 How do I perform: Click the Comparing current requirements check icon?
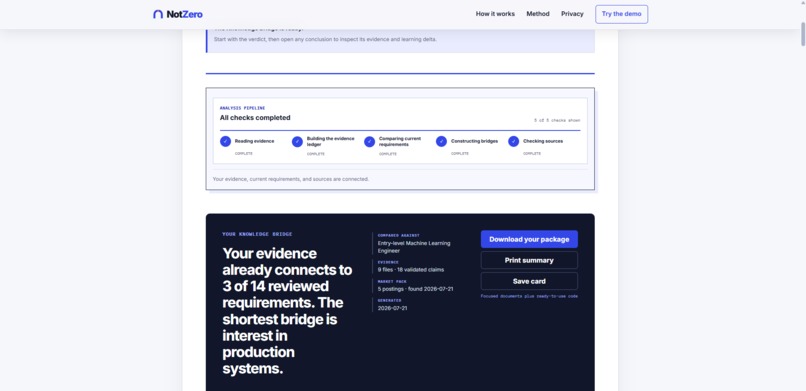(369, 141)
